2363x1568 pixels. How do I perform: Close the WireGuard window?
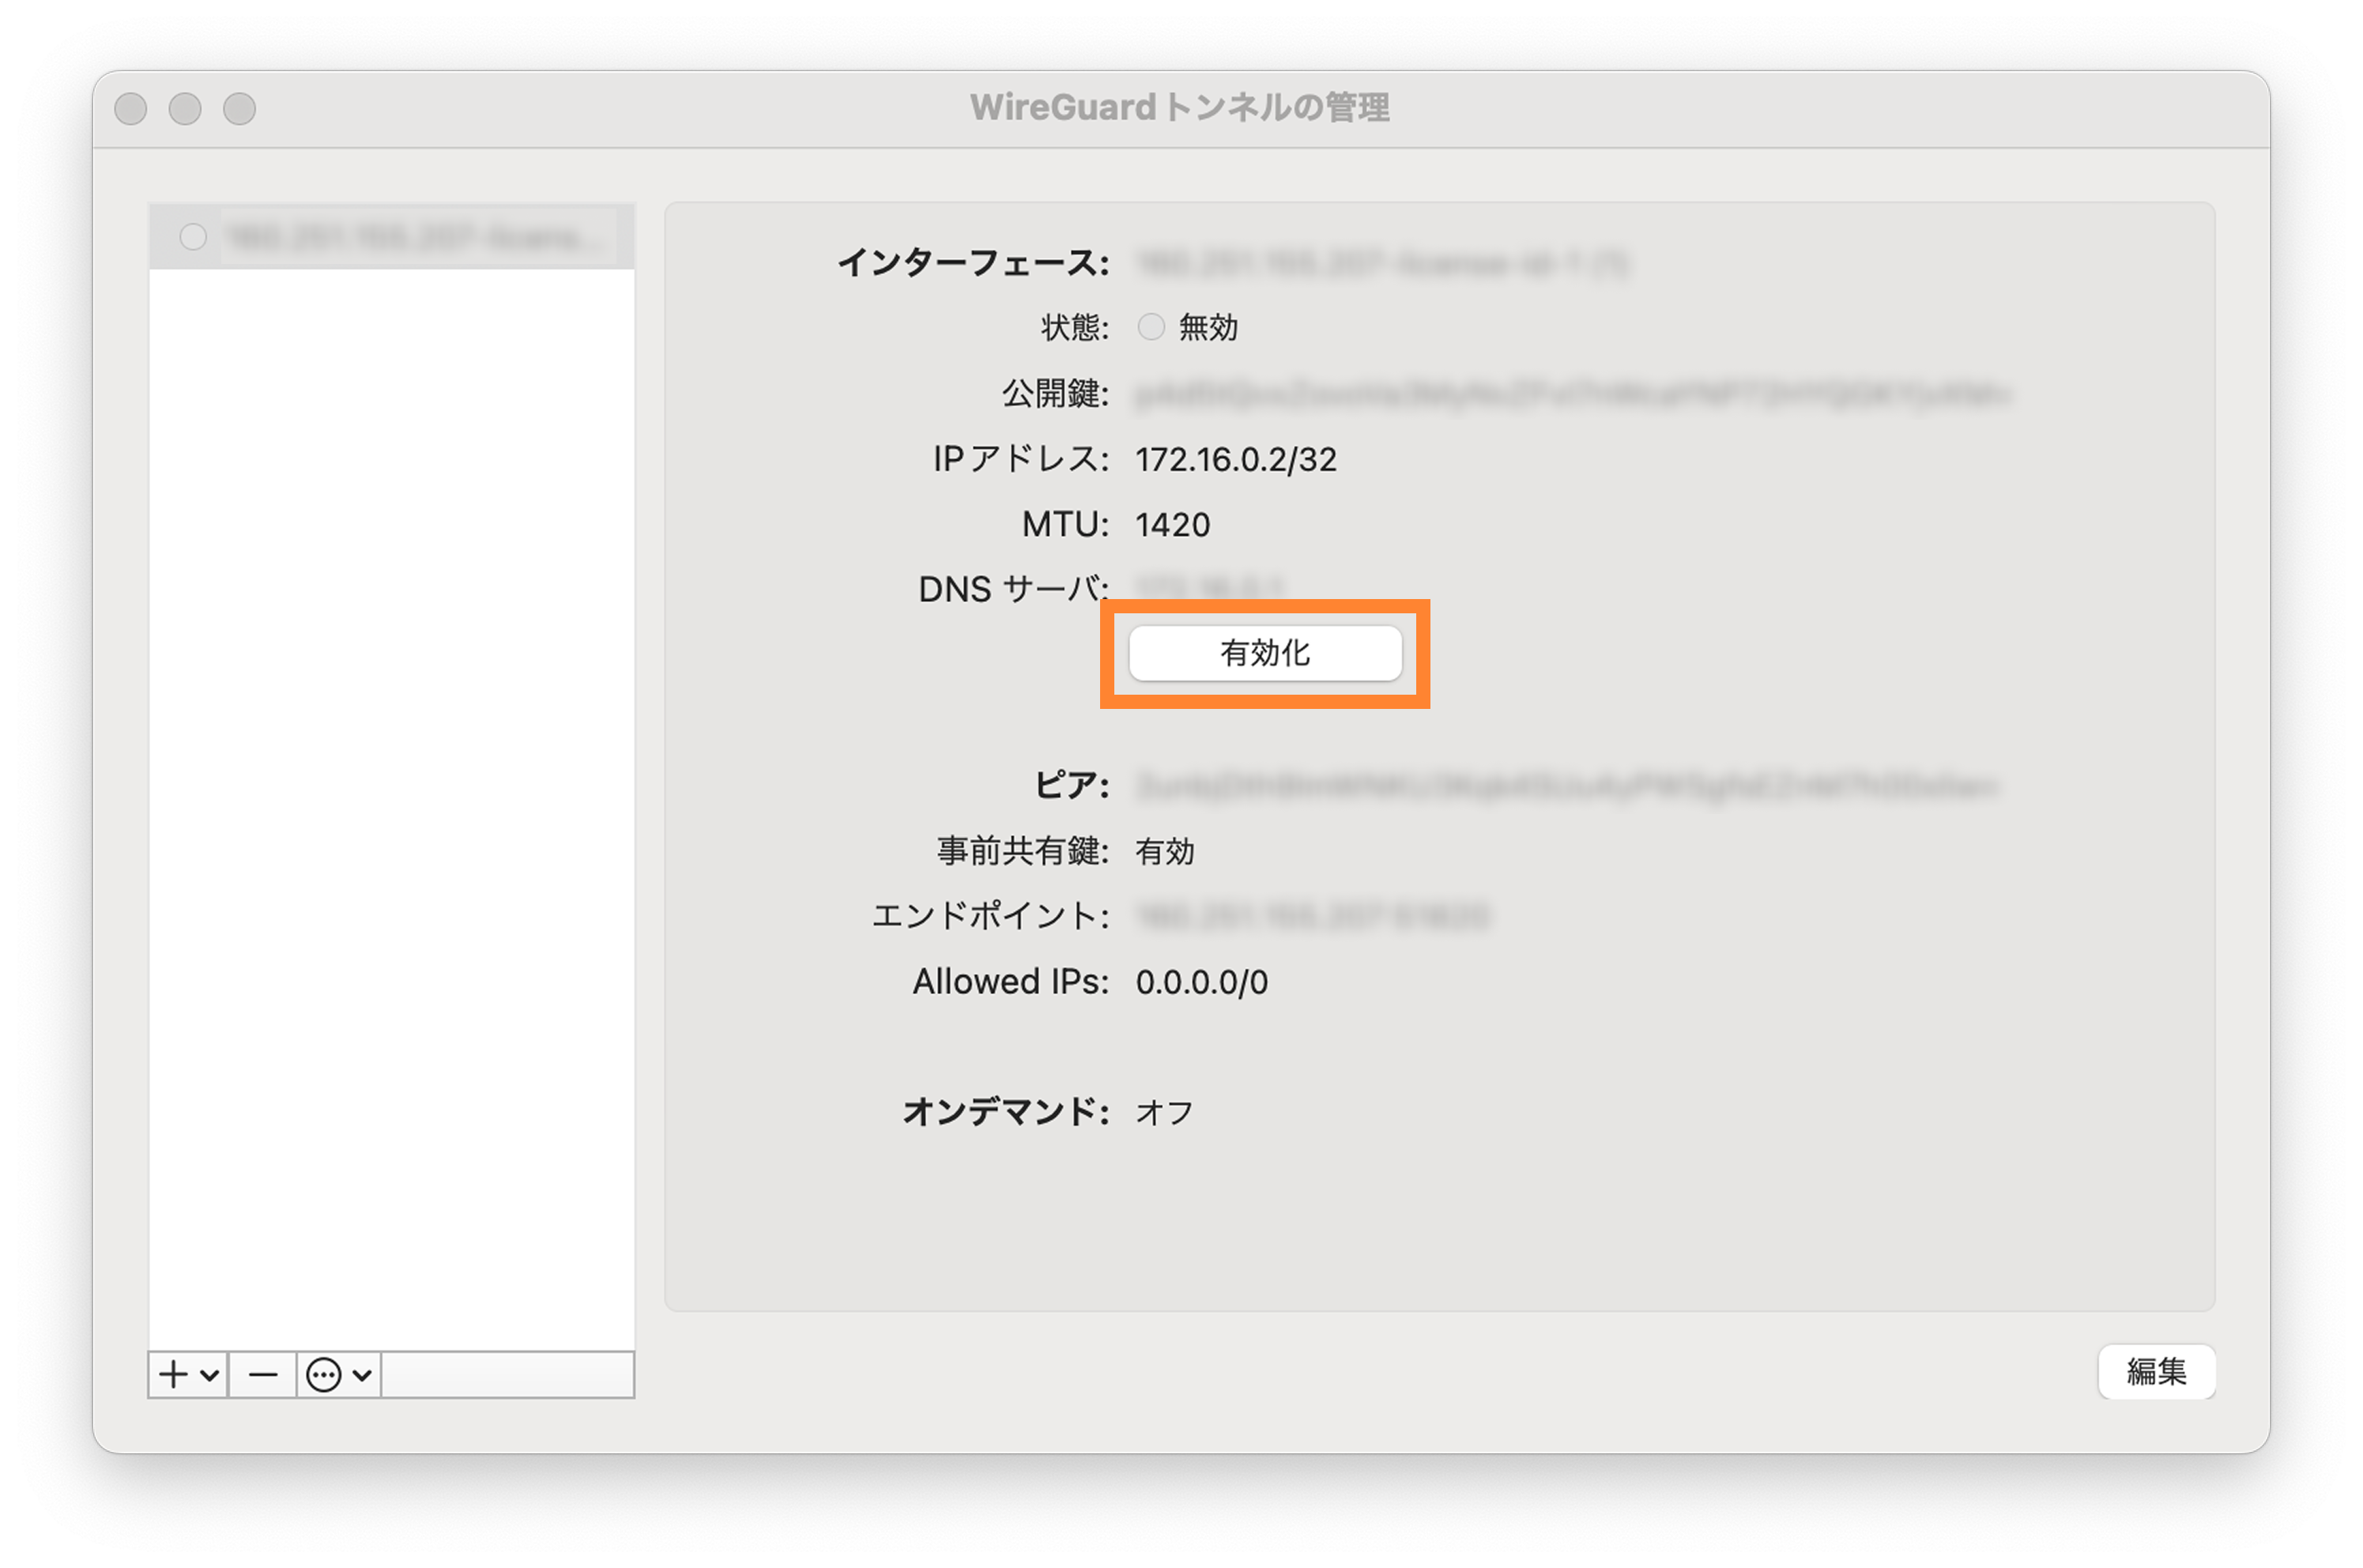coord(131,108)
